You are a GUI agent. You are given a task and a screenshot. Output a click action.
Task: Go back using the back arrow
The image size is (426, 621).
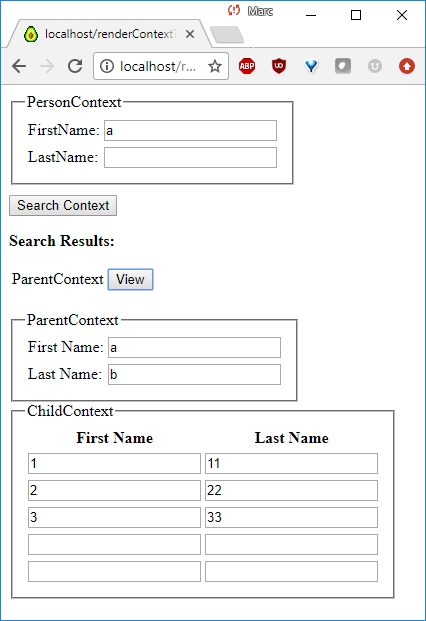[x=19, y=66]
